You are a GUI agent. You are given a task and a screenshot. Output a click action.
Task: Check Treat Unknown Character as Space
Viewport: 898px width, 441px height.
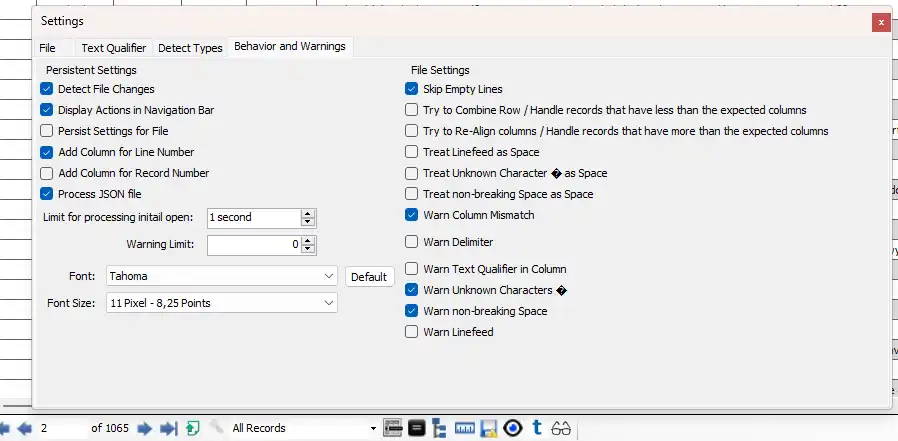click(x=411, y=173)
